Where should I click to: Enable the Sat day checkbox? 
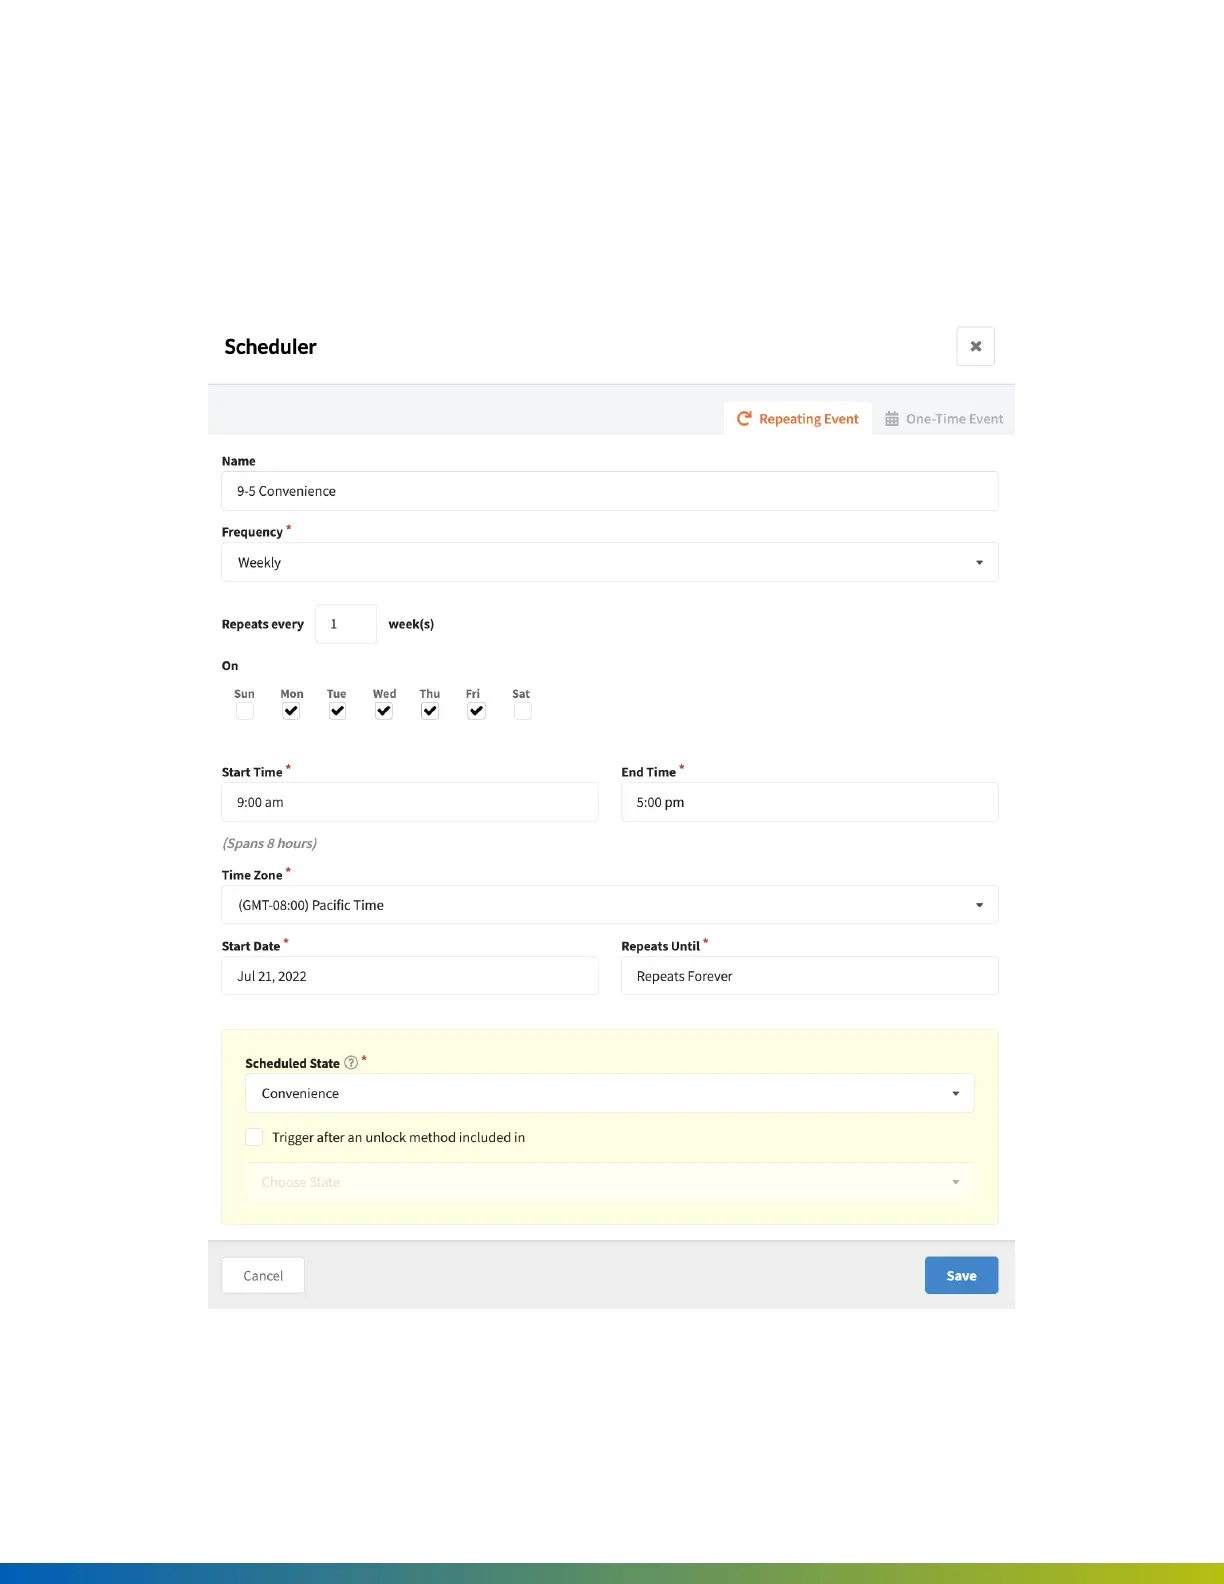(522, 711)
